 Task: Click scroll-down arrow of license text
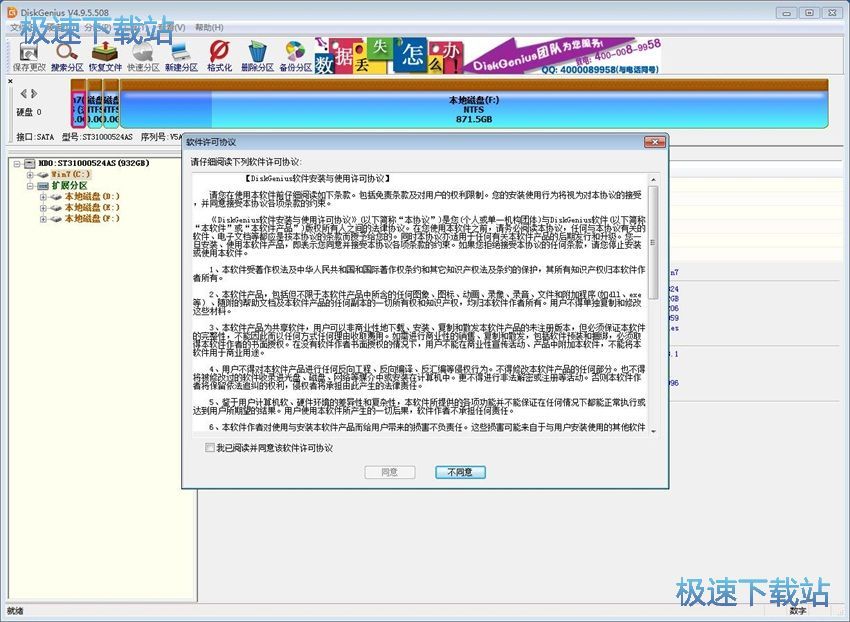pyautogui.click(x=653, y=432)
